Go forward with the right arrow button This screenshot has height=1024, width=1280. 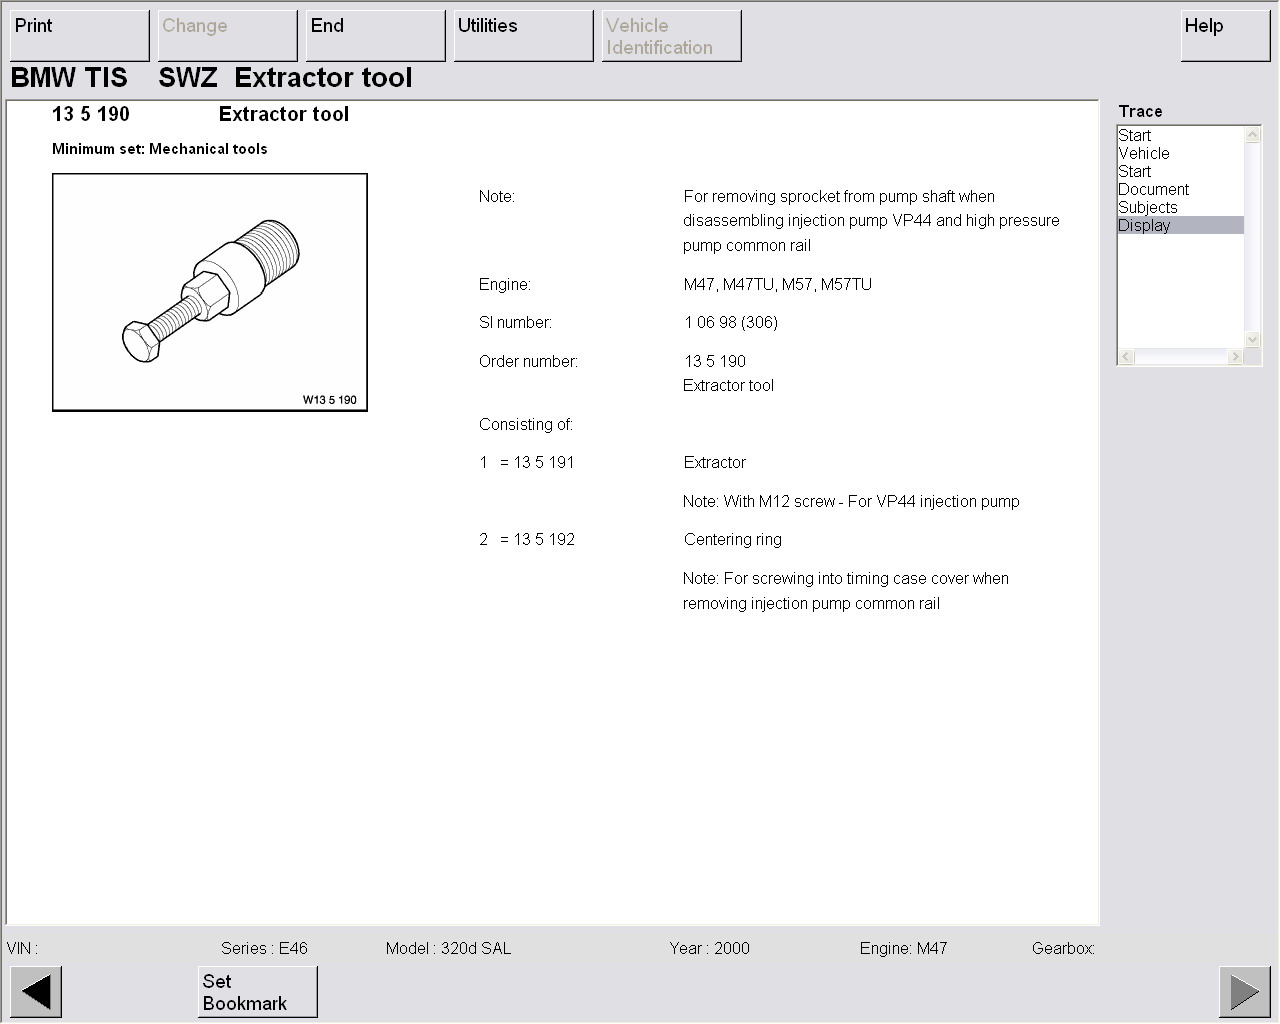pos(1244,992)
